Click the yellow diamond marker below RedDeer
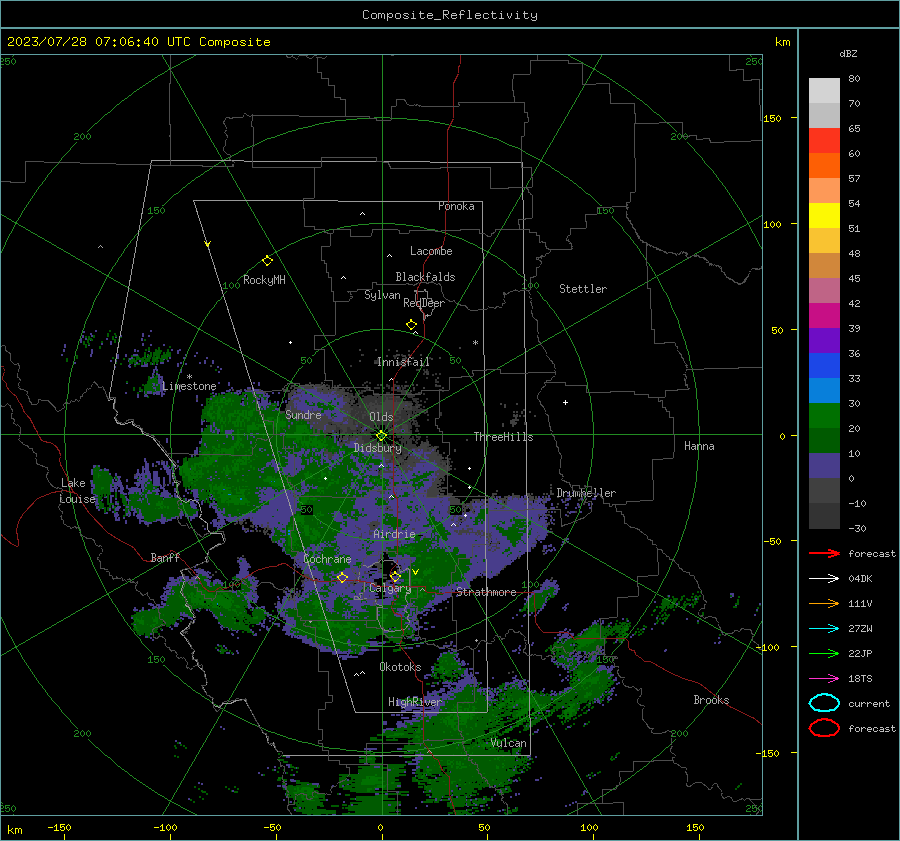Screen dimensions: 900x841 click(x=412, y=325)
